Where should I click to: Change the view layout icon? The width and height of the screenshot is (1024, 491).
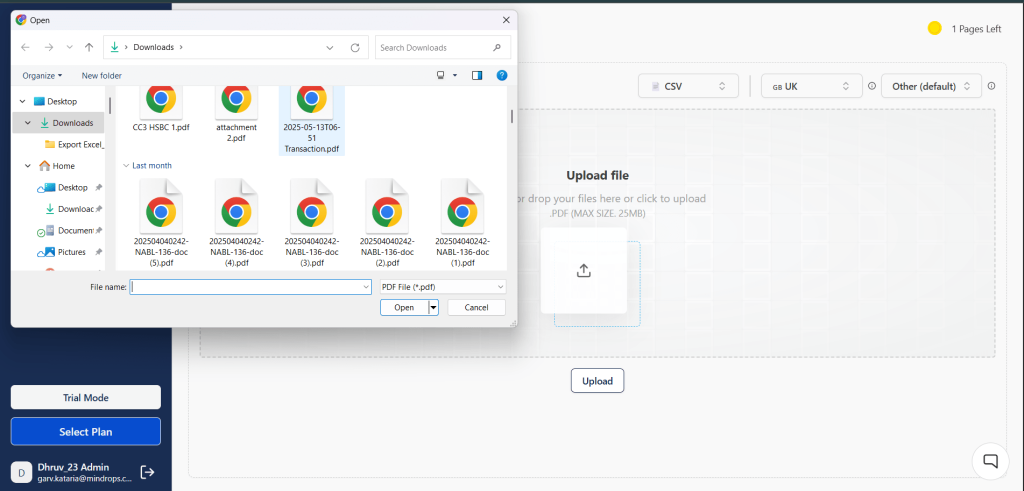(x=441, y=76)
